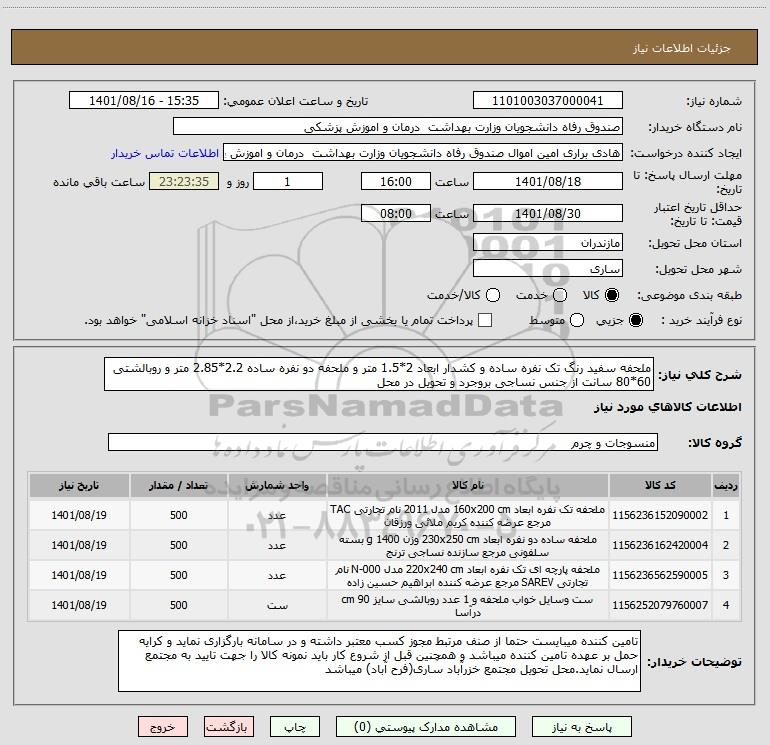This screenshot has width=770, height=745.
Task: Click the ردیف column header
Action: coord(726,485)
